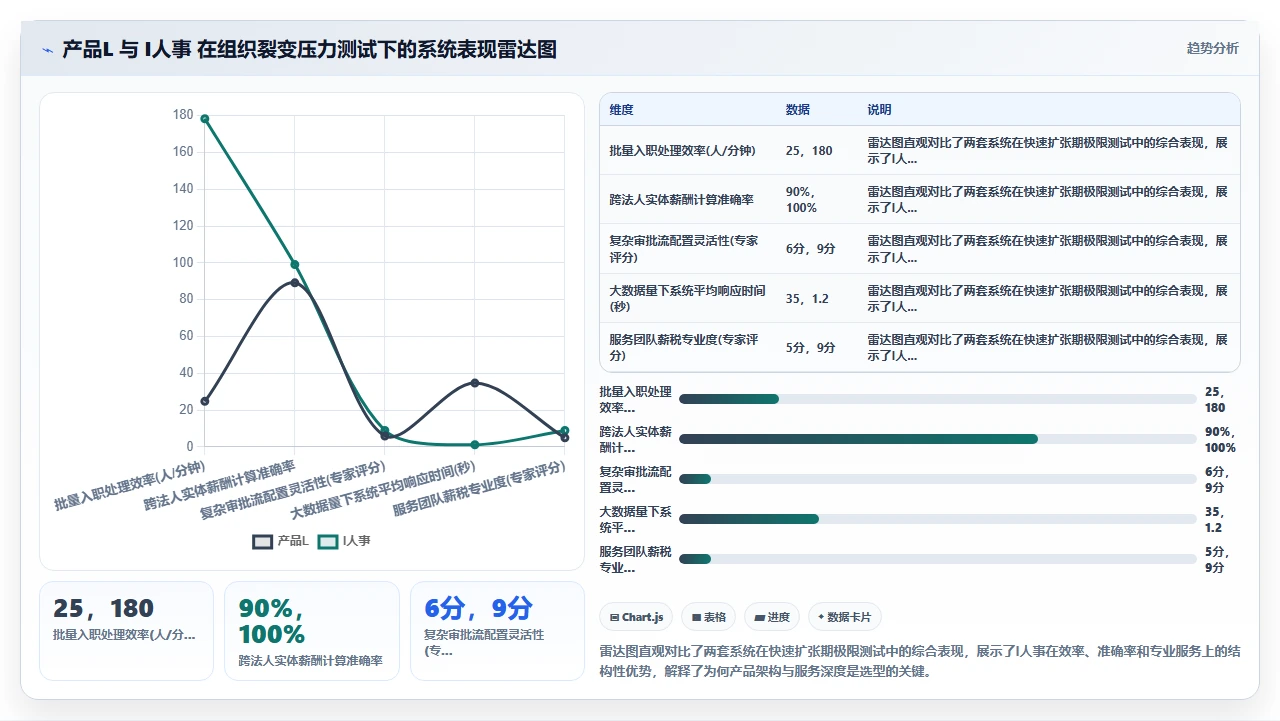
Task: Open the 趋势分析 link
Action: pyautogui.click(x=1212, y=48)
